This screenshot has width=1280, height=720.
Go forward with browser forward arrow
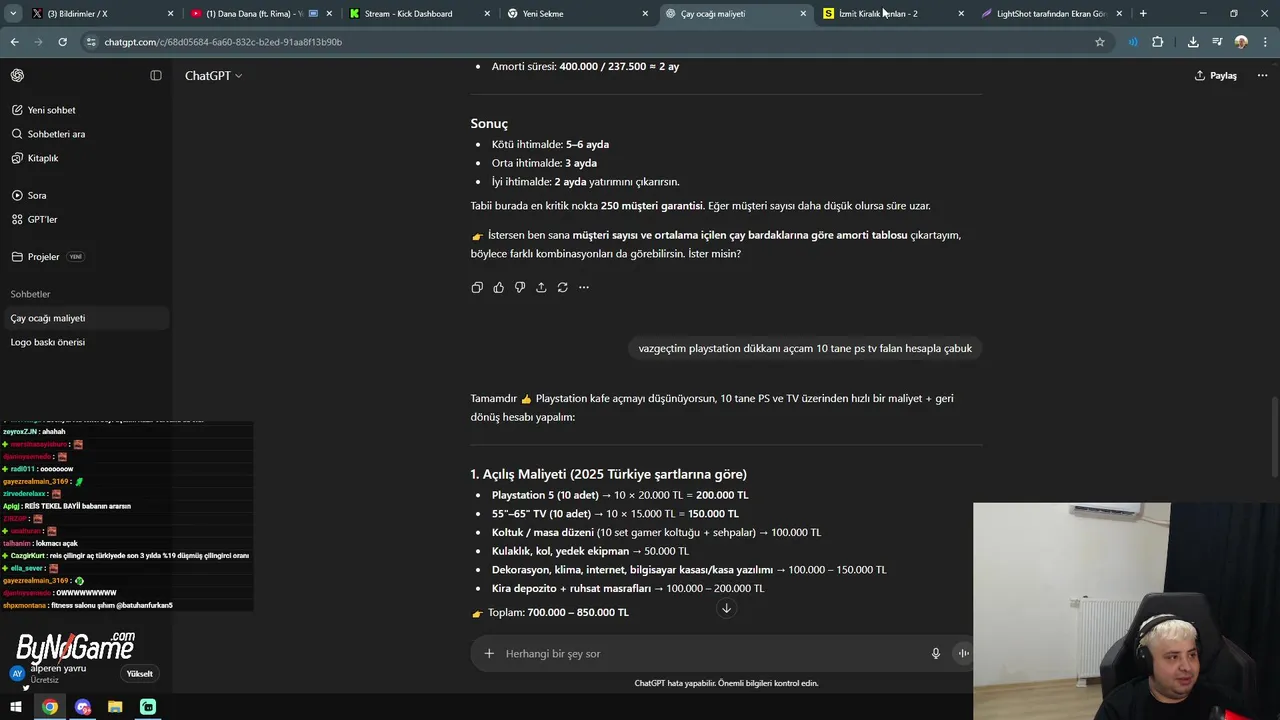point(38,42)
